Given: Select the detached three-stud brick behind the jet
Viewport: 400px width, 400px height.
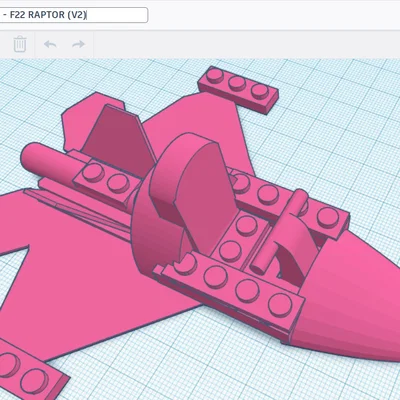Looking at the screenshot, I should [238, 89].
